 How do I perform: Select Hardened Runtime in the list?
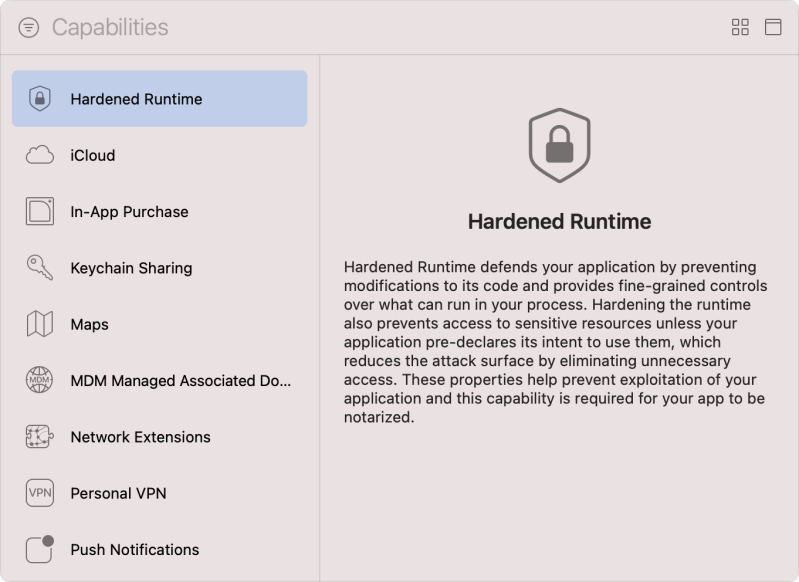(159, 98)
